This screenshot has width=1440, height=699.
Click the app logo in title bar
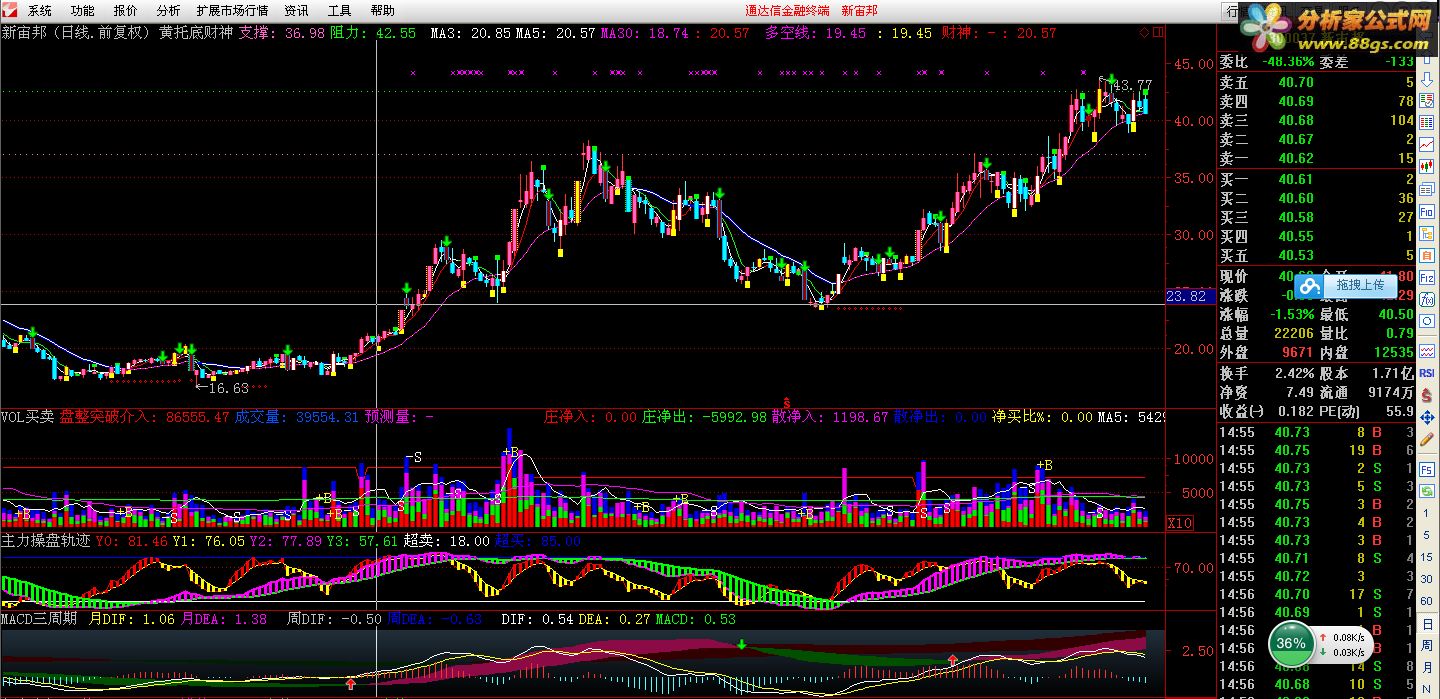point(10,11)
